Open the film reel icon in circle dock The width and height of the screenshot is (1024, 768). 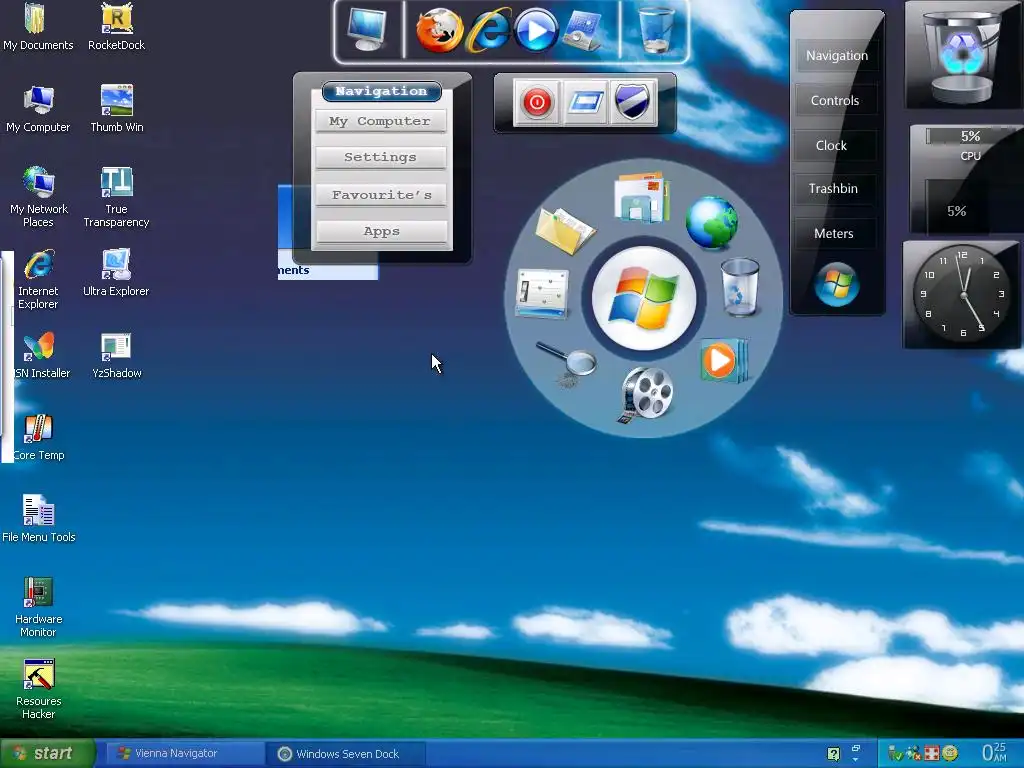pos(646,394)
